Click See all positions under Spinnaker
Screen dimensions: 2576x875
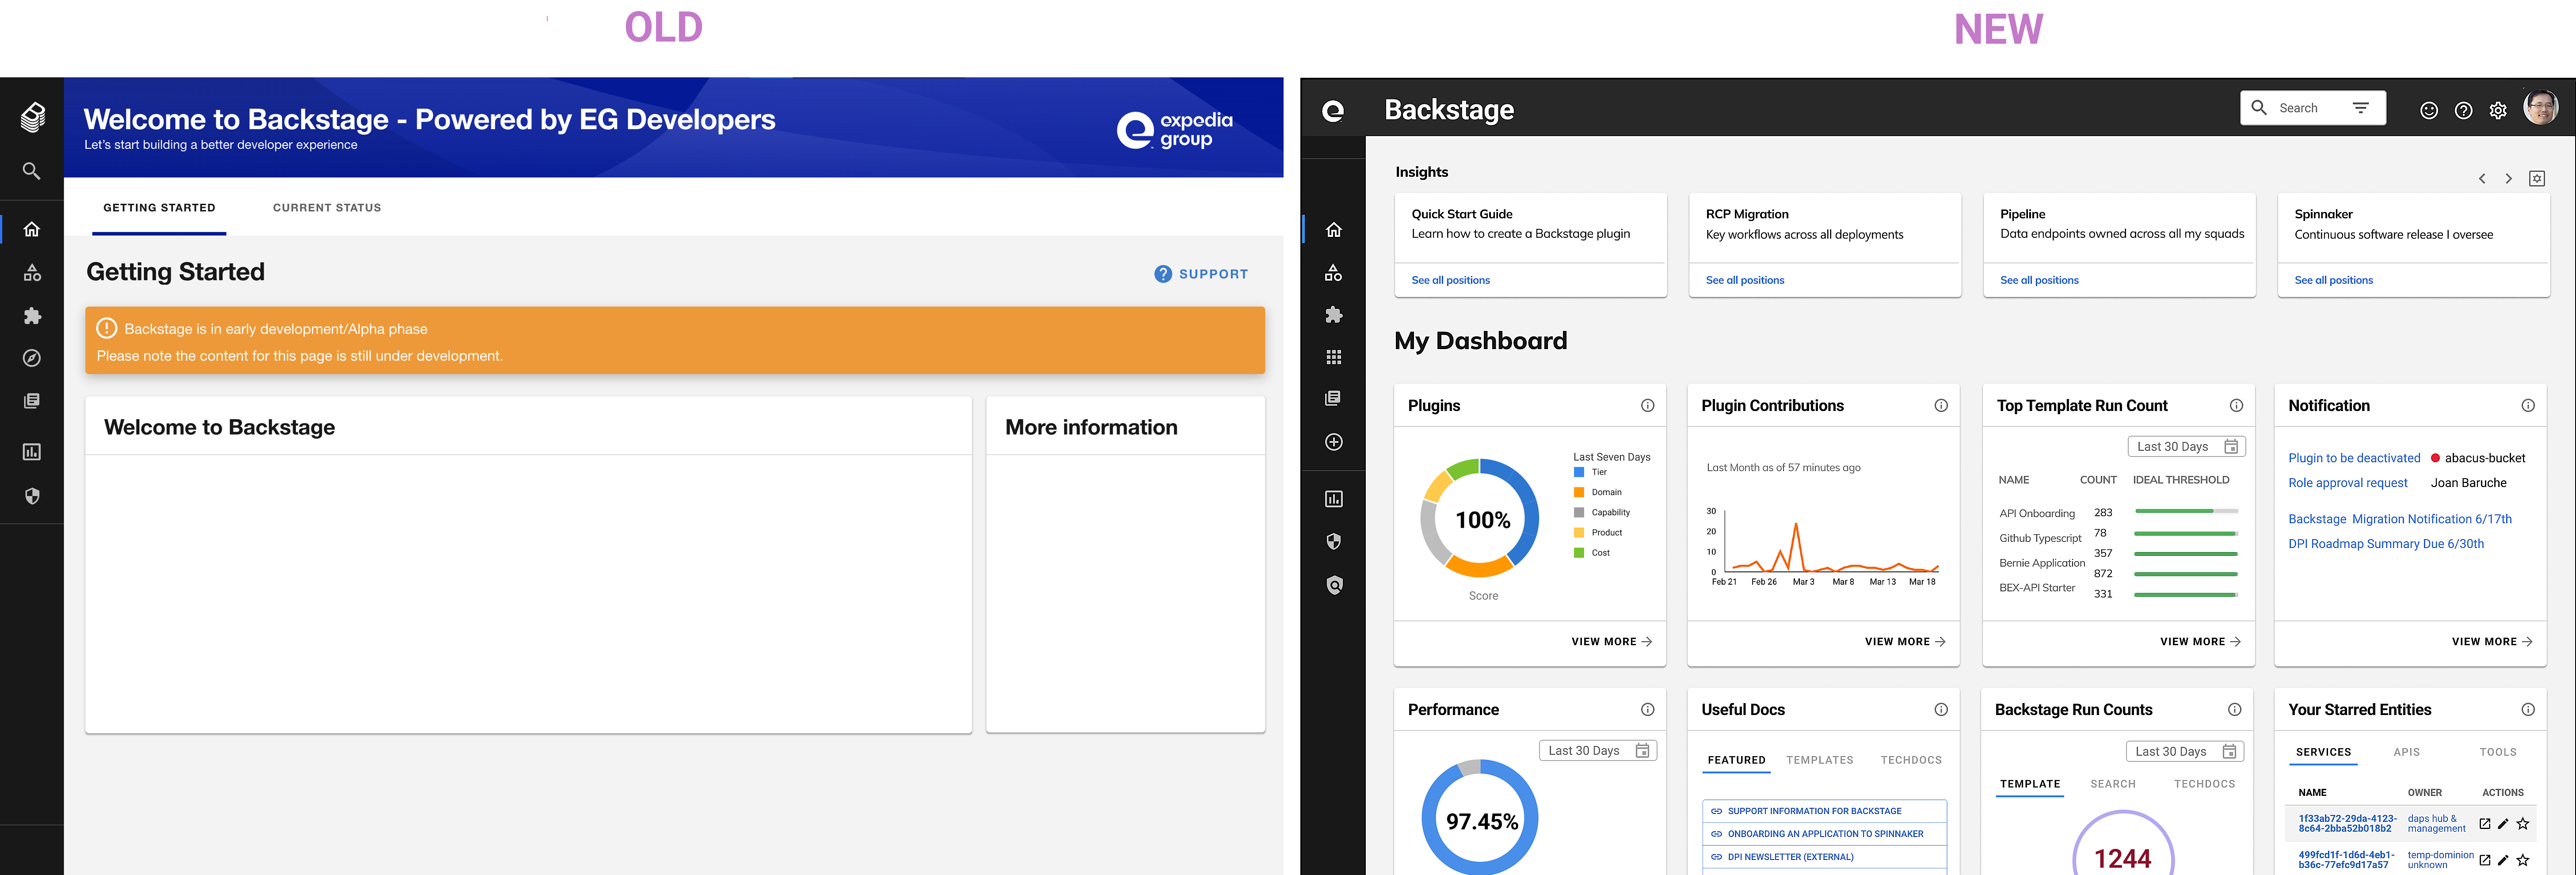2333,281
